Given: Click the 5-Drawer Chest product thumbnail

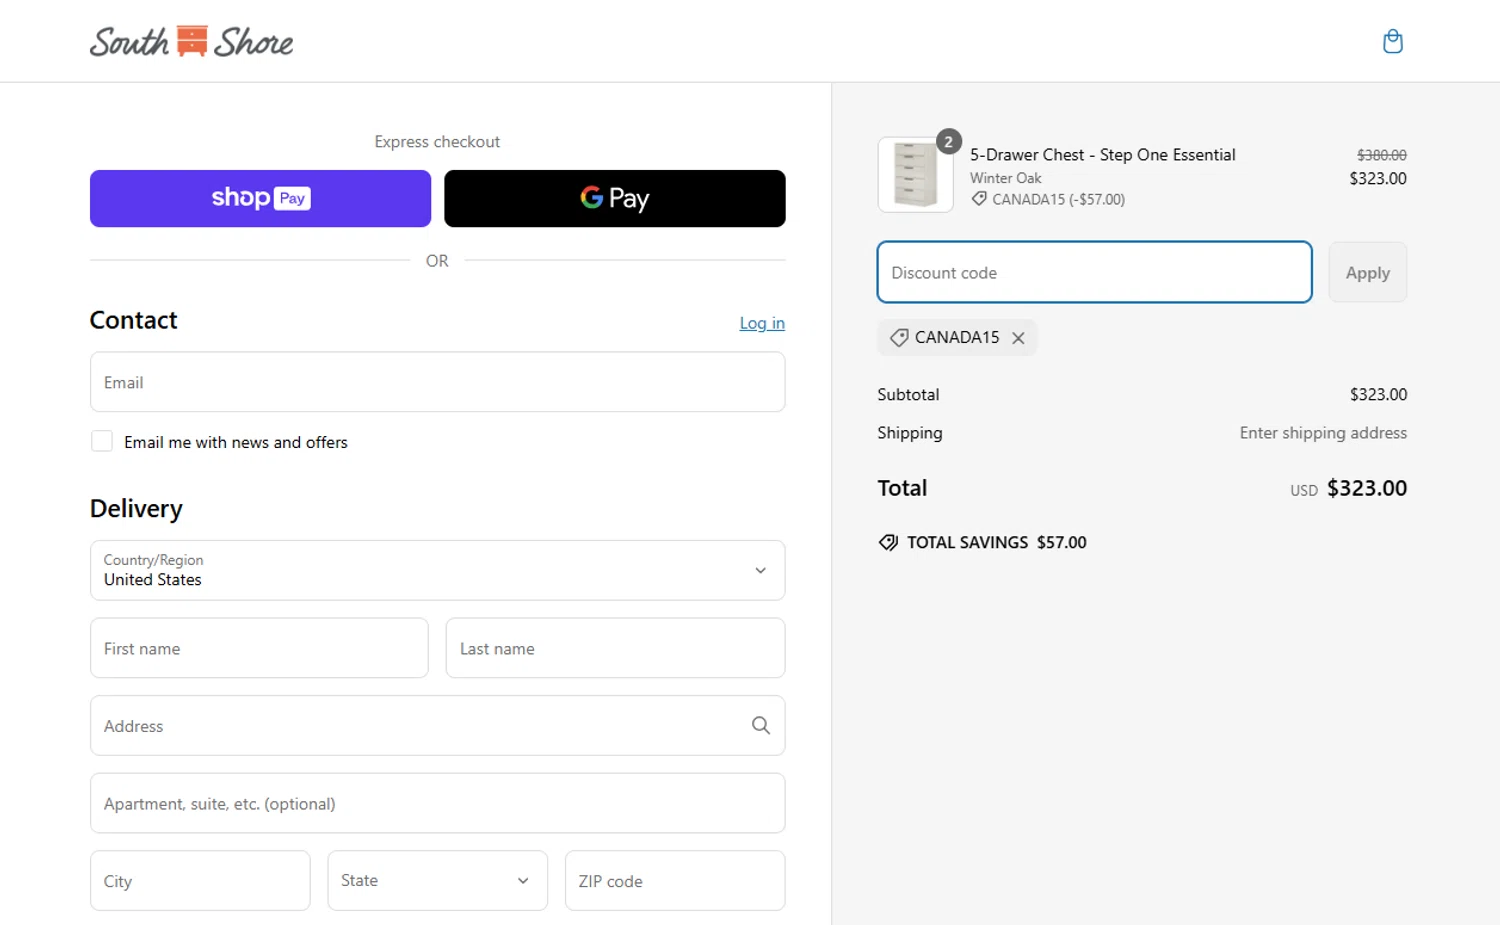Looking at the screenshot, I should tap(915, 175).
